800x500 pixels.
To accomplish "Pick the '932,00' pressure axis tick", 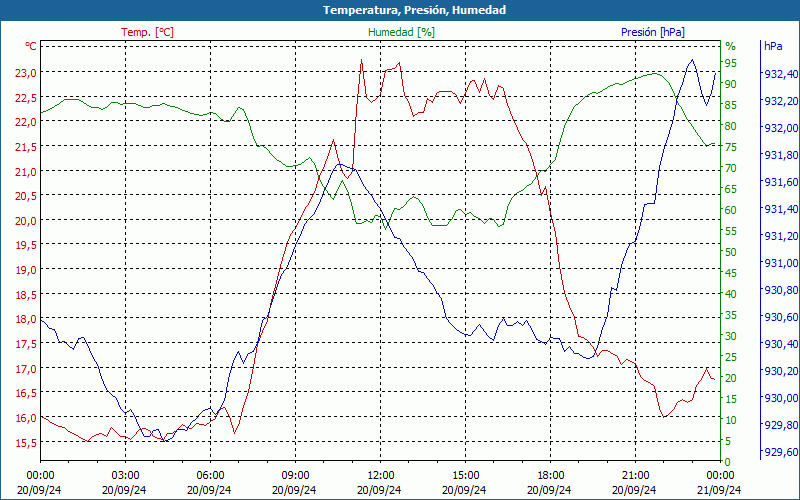I will coord(780,128).
